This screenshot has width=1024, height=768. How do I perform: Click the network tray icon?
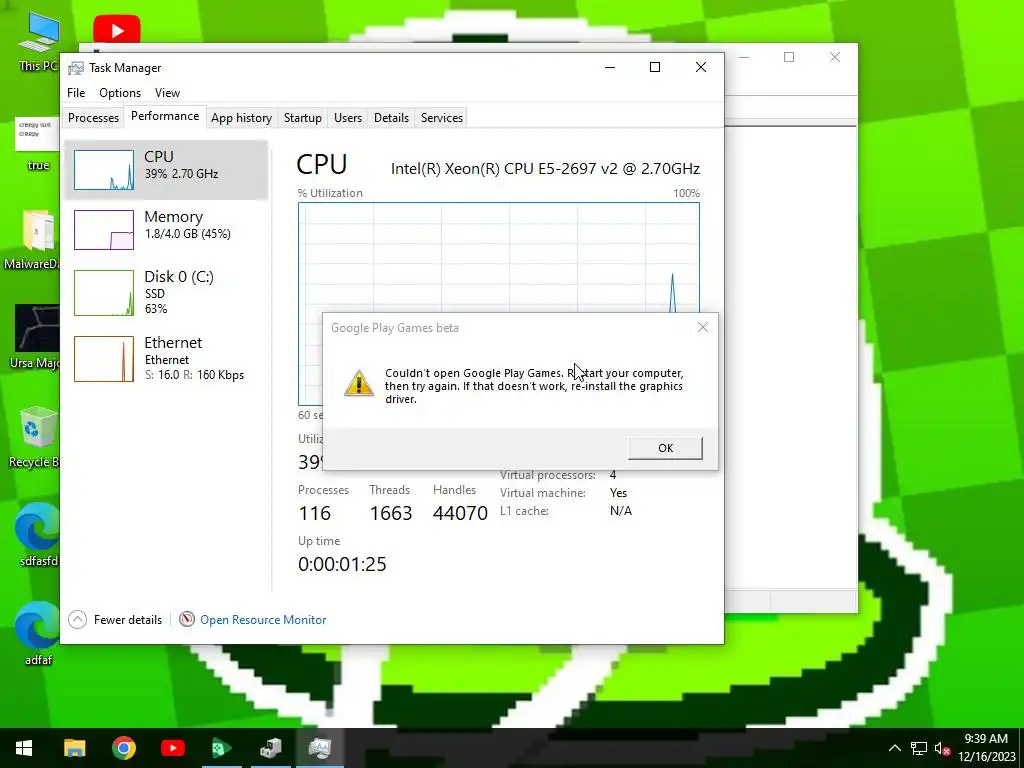tap(919, 748)
